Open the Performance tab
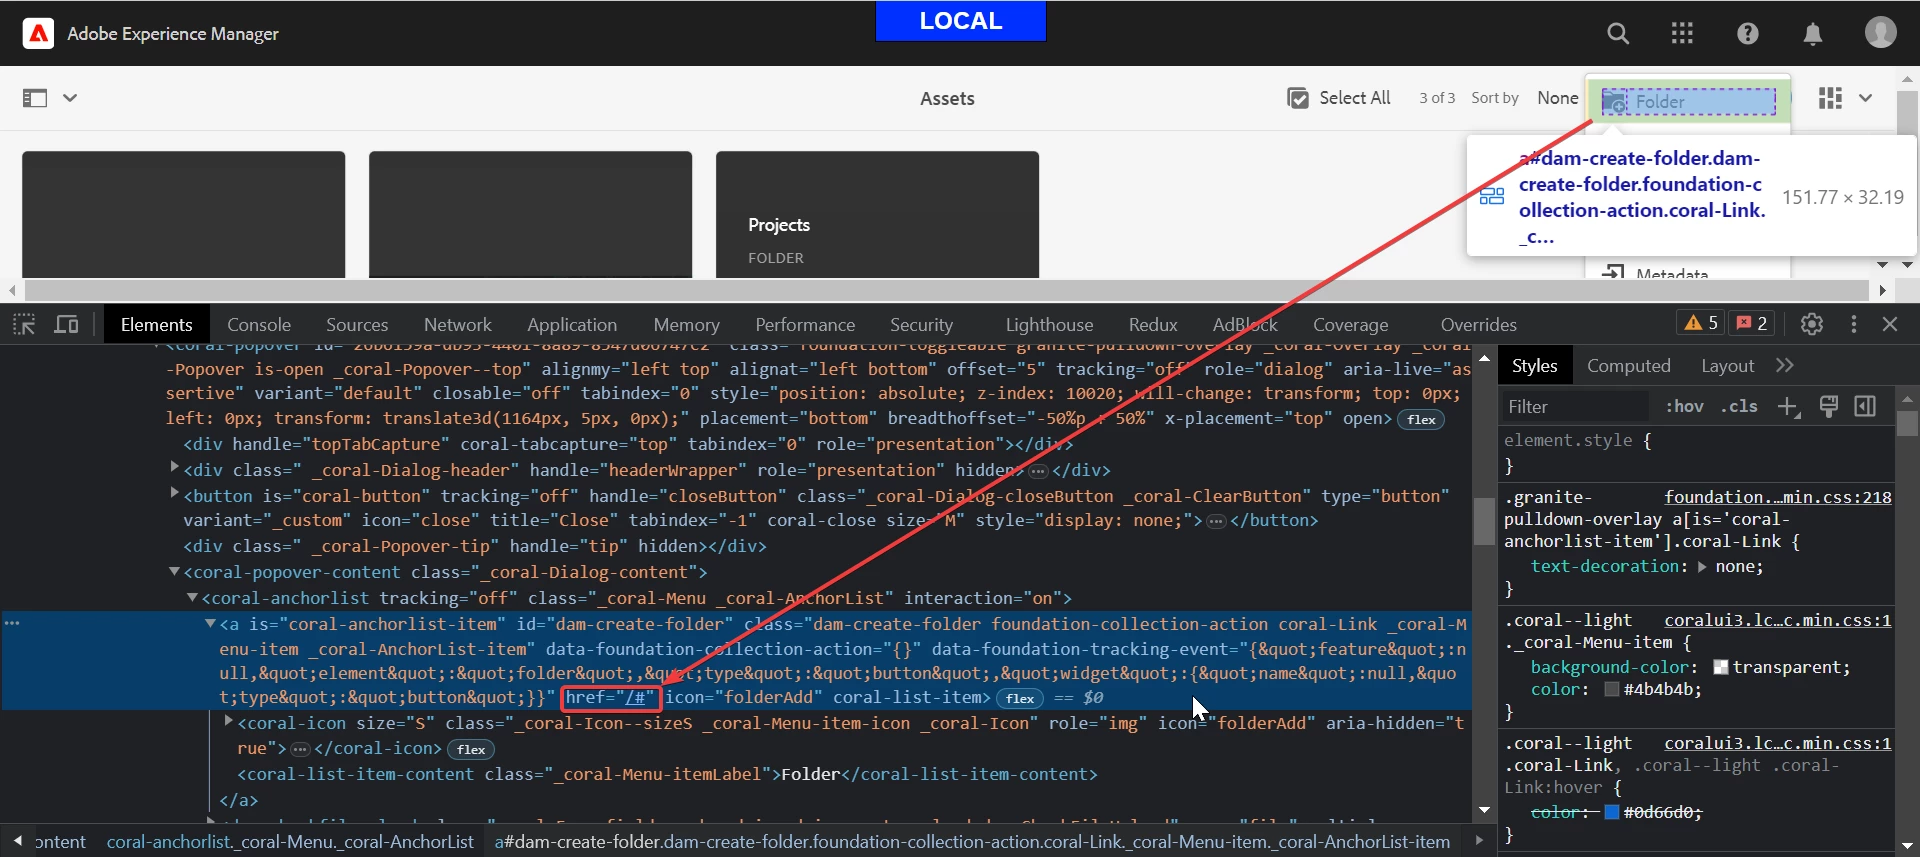This screenshot has height=857, width=1920. (x=805, y=325)
